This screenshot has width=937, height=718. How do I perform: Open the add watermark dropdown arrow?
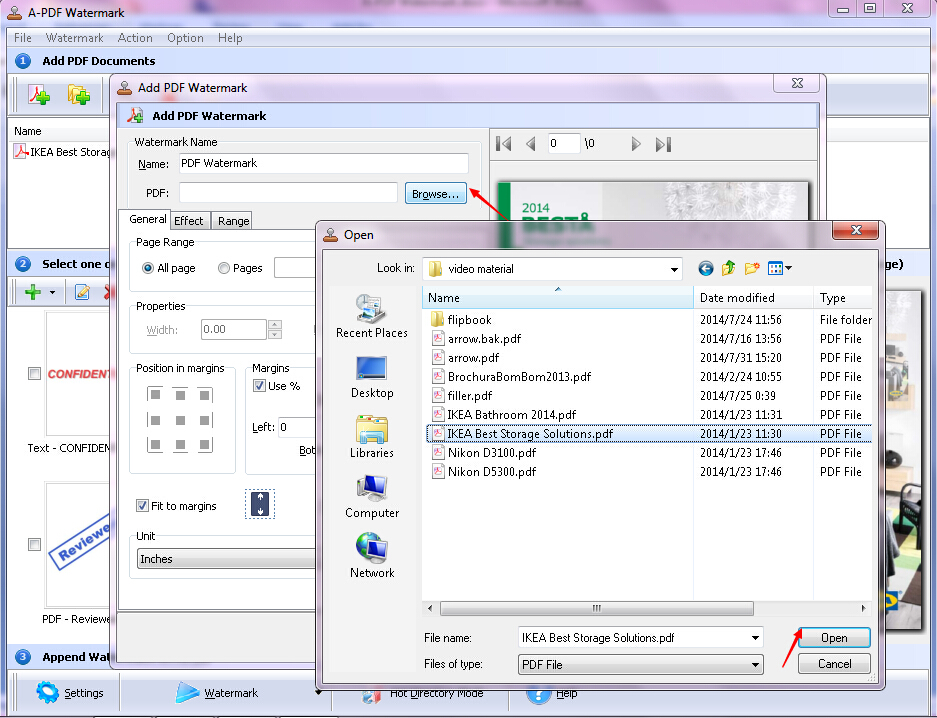(53, 293)
